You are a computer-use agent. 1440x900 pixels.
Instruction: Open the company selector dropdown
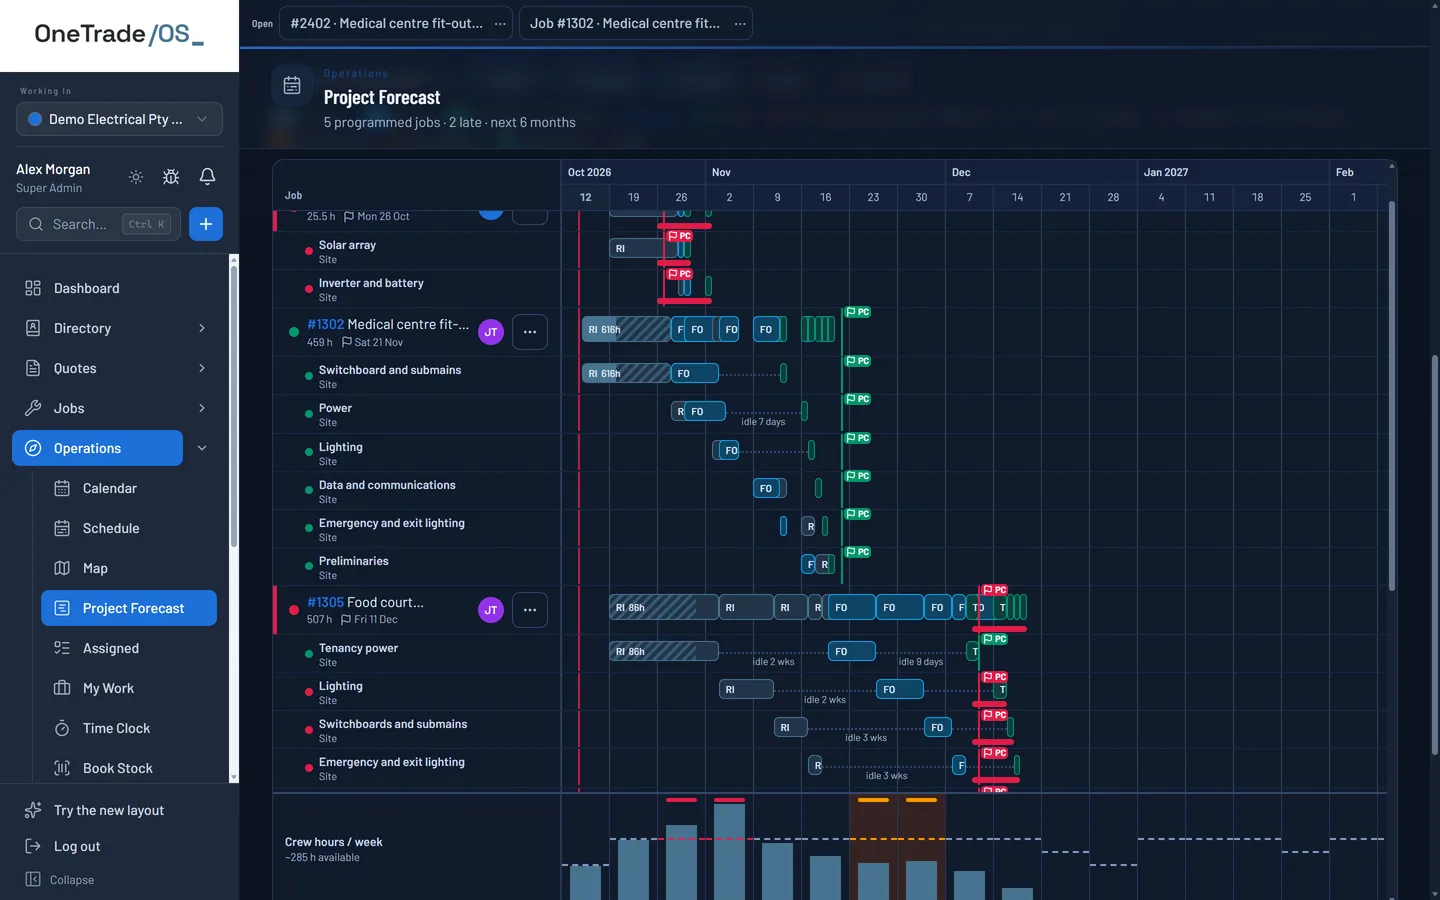[119, 119]
